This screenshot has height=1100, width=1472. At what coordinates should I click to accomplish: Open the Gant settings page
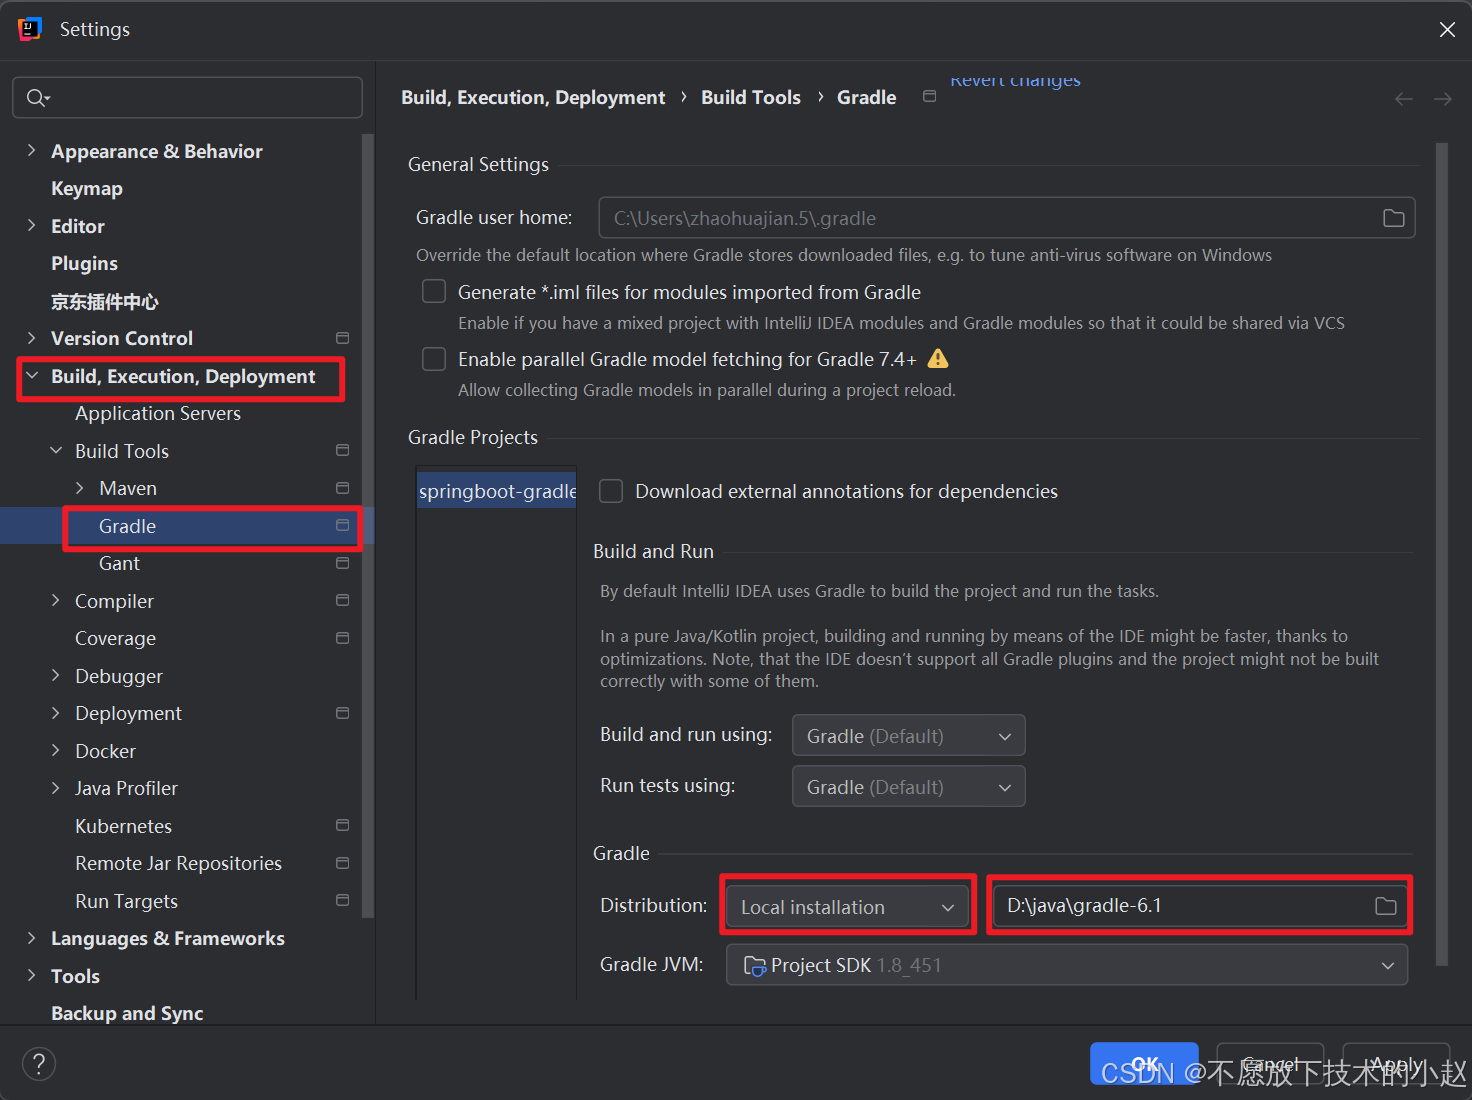click(119, 563)
